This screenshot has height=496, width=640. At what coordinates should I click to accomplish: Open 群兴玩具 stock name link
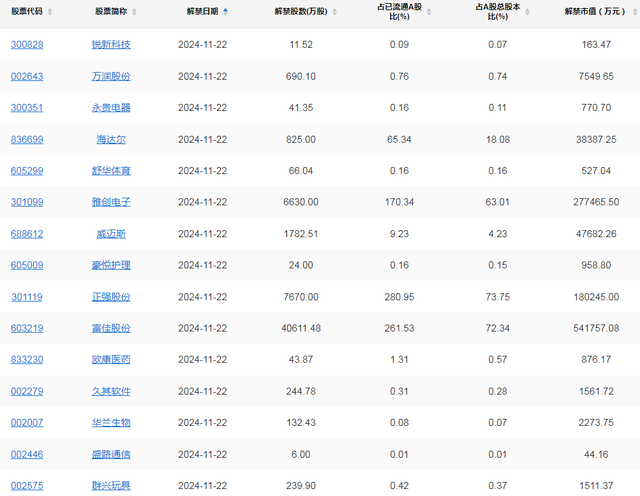(x=111, y=486)
